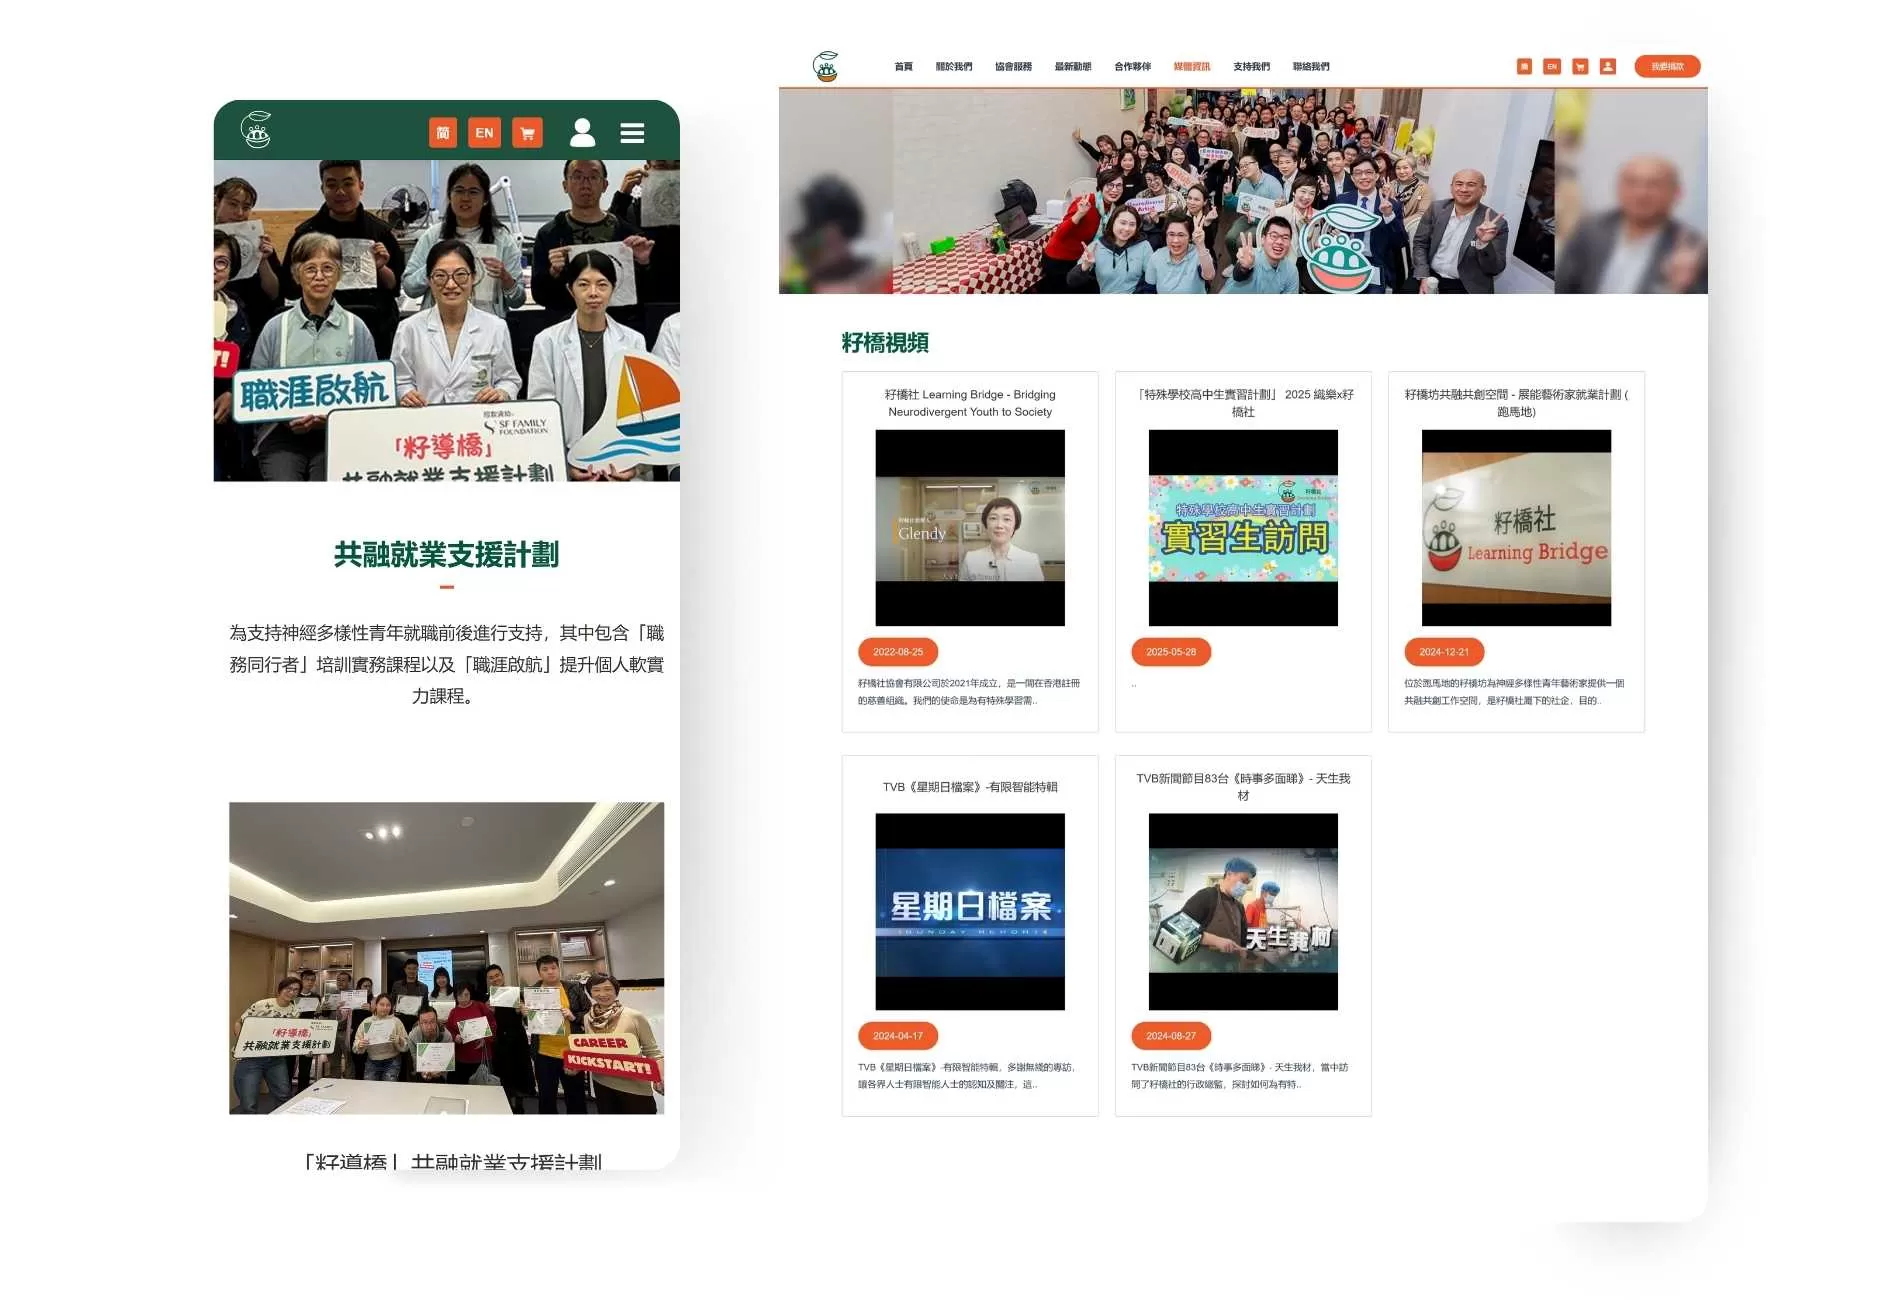Switch mobile site to Simplified Chinese (簡)
Viewport: 1900px width, 1300px height.
pyautogui.click(x=443, y=133)
